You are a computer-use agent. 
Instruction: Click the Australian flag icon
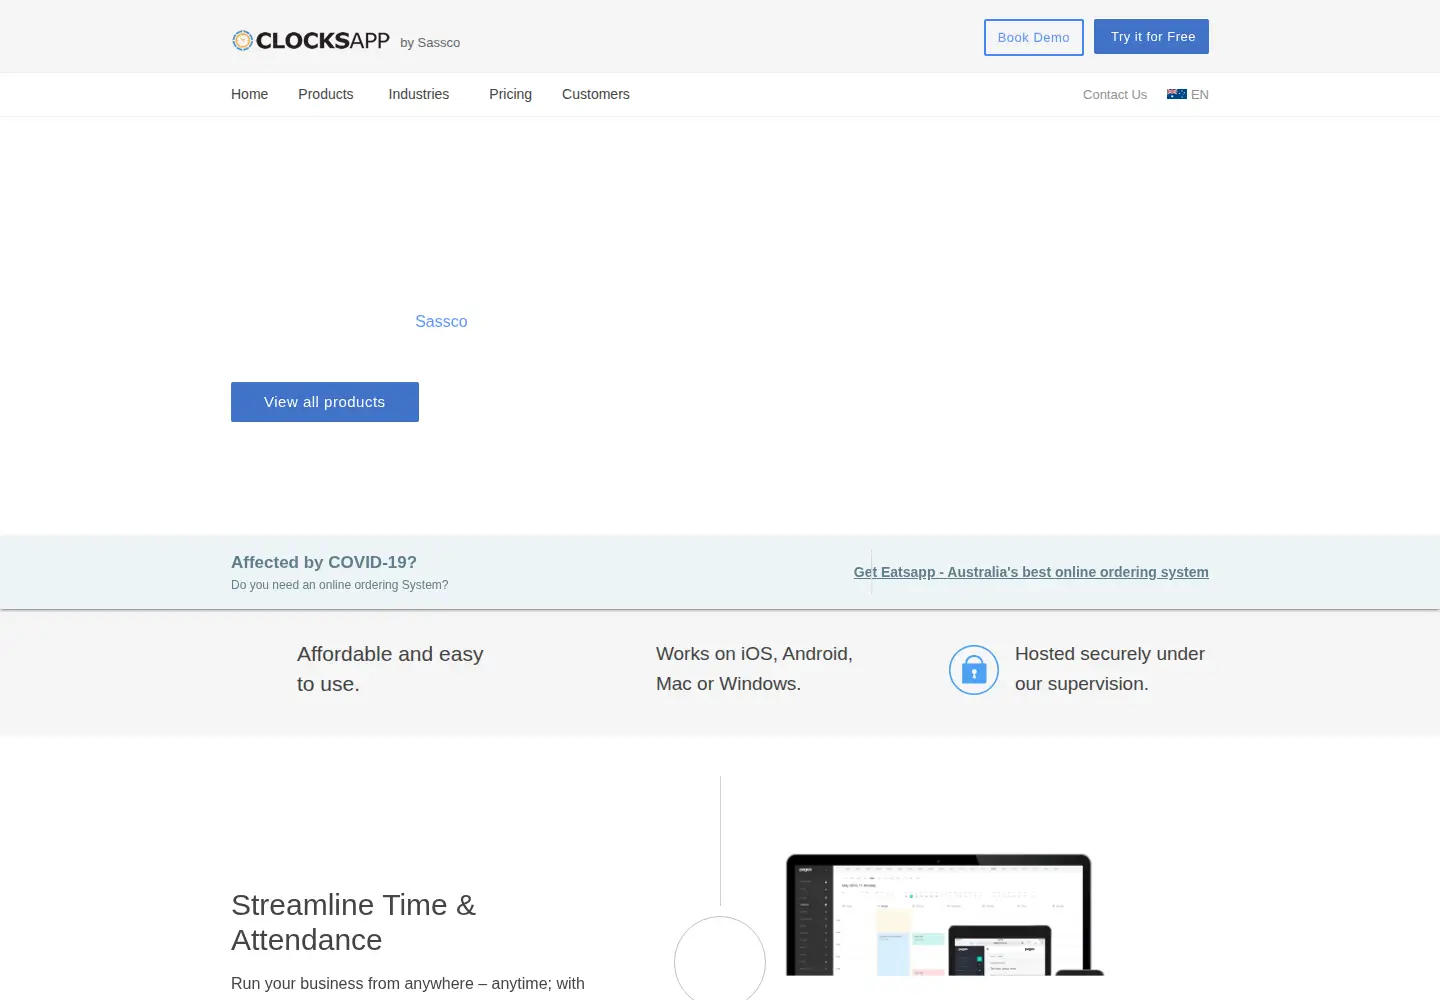pos(1177,94)
